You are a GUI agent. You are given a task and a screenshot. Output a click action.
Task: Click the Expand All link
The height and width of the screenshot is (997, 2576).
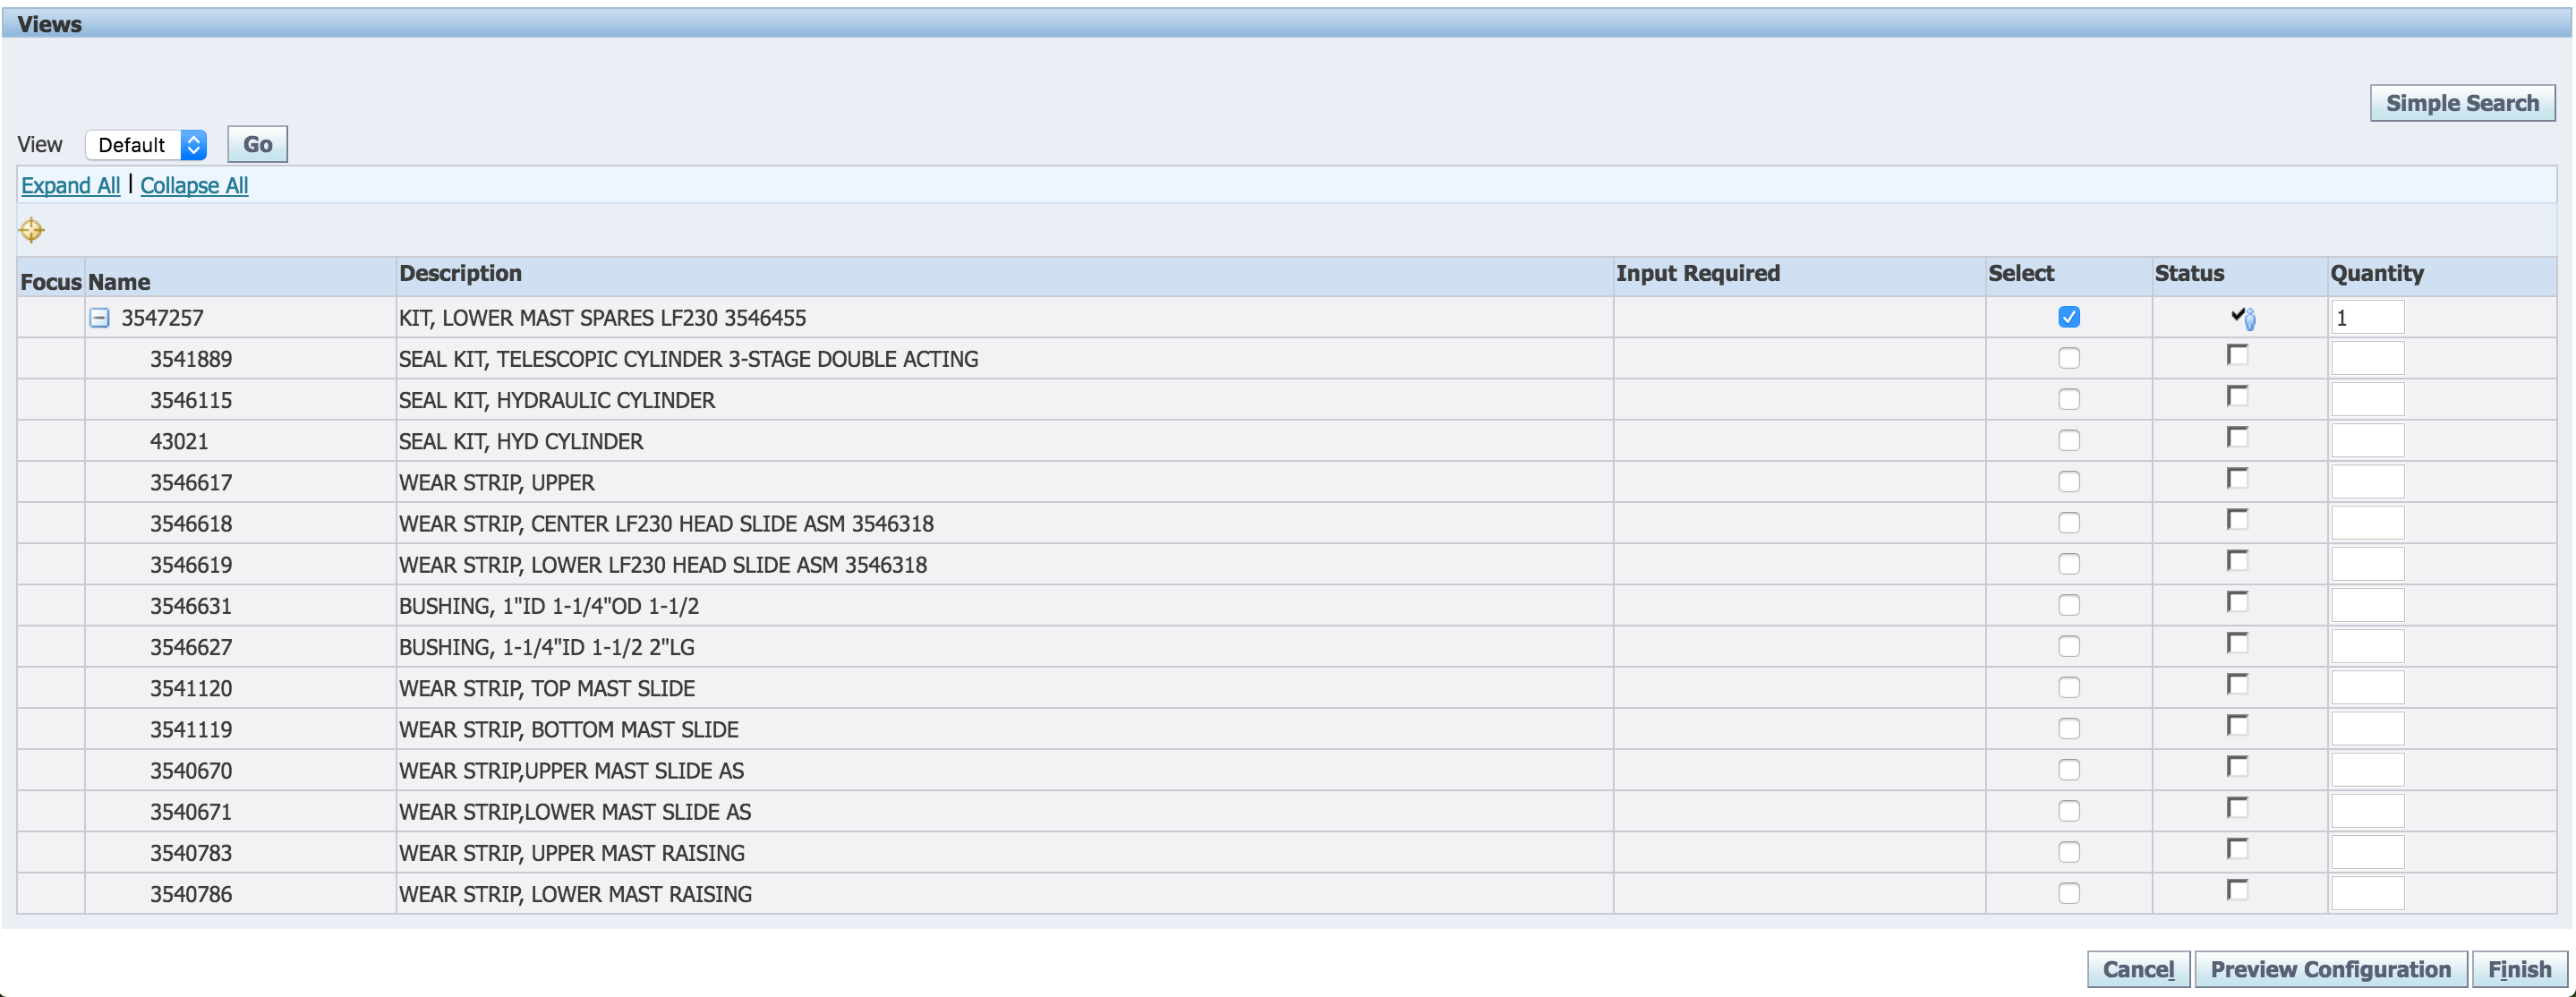click(x=70, y=185)
